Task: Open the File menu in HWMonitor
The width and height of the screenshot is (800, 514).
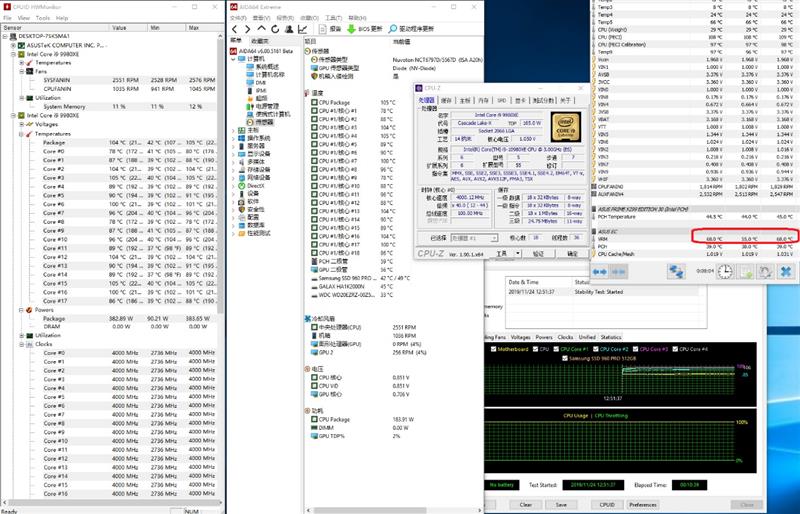Action: pos(8,18)
